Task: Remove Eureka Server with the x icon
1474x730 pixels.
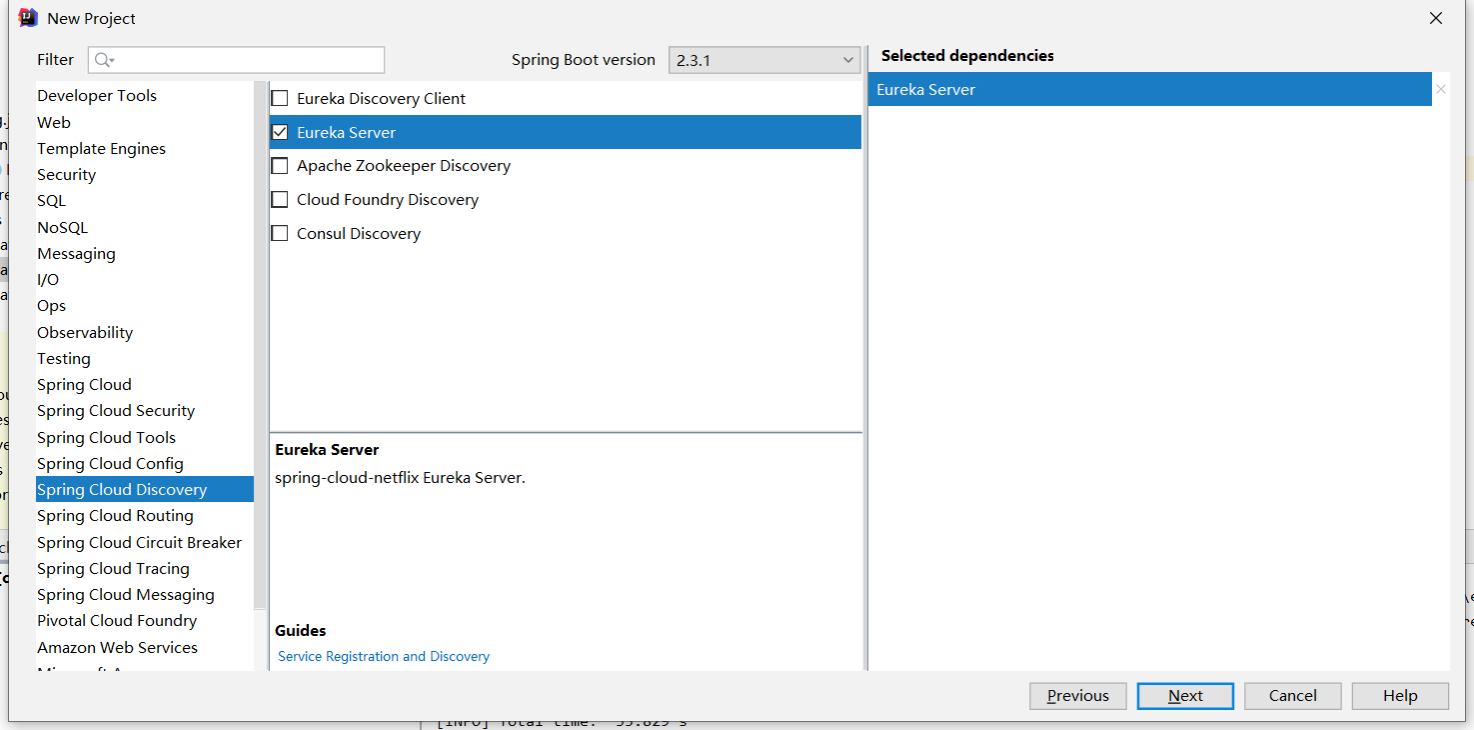Action: [1441, 90]
